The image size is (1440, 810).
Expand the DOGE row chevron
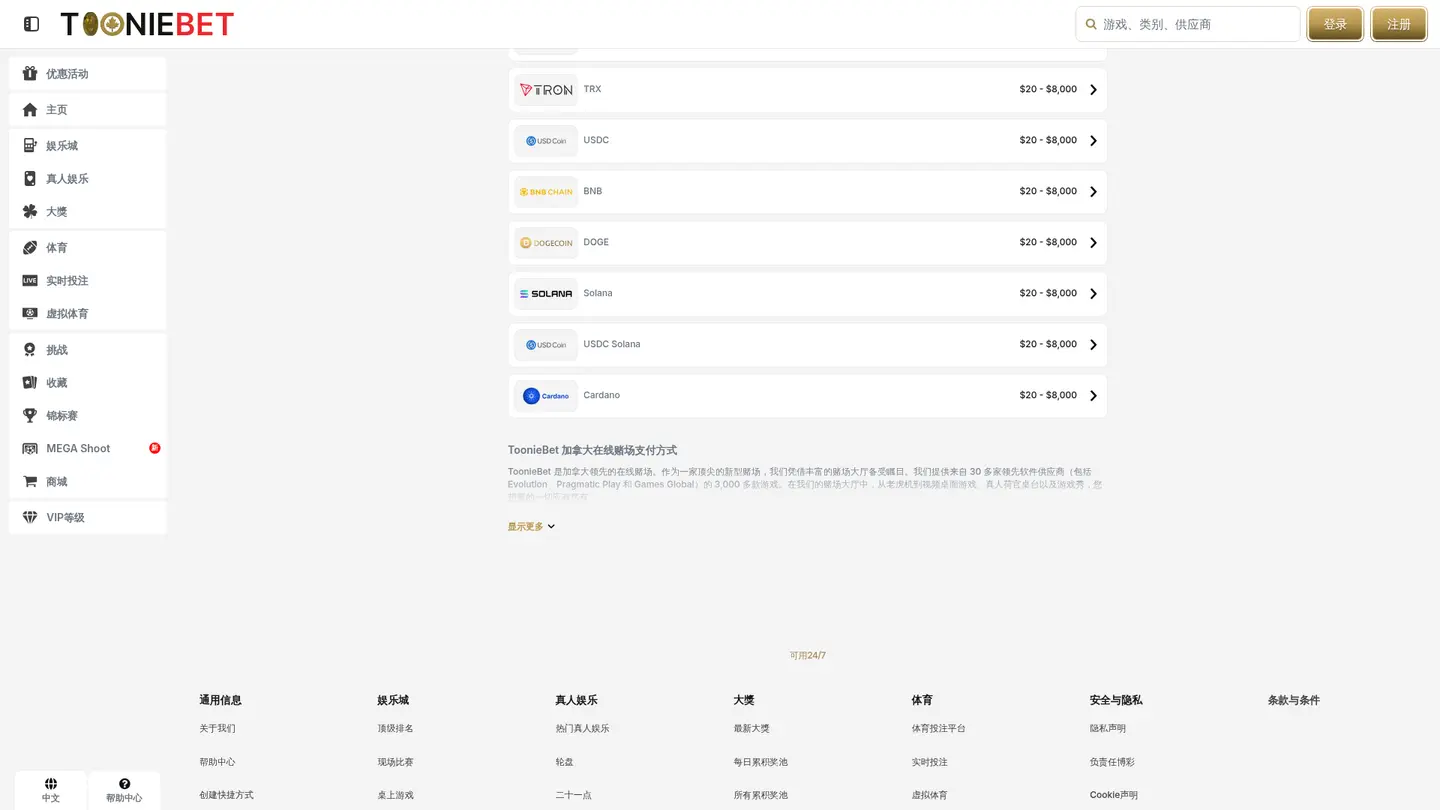point(1093,243)
